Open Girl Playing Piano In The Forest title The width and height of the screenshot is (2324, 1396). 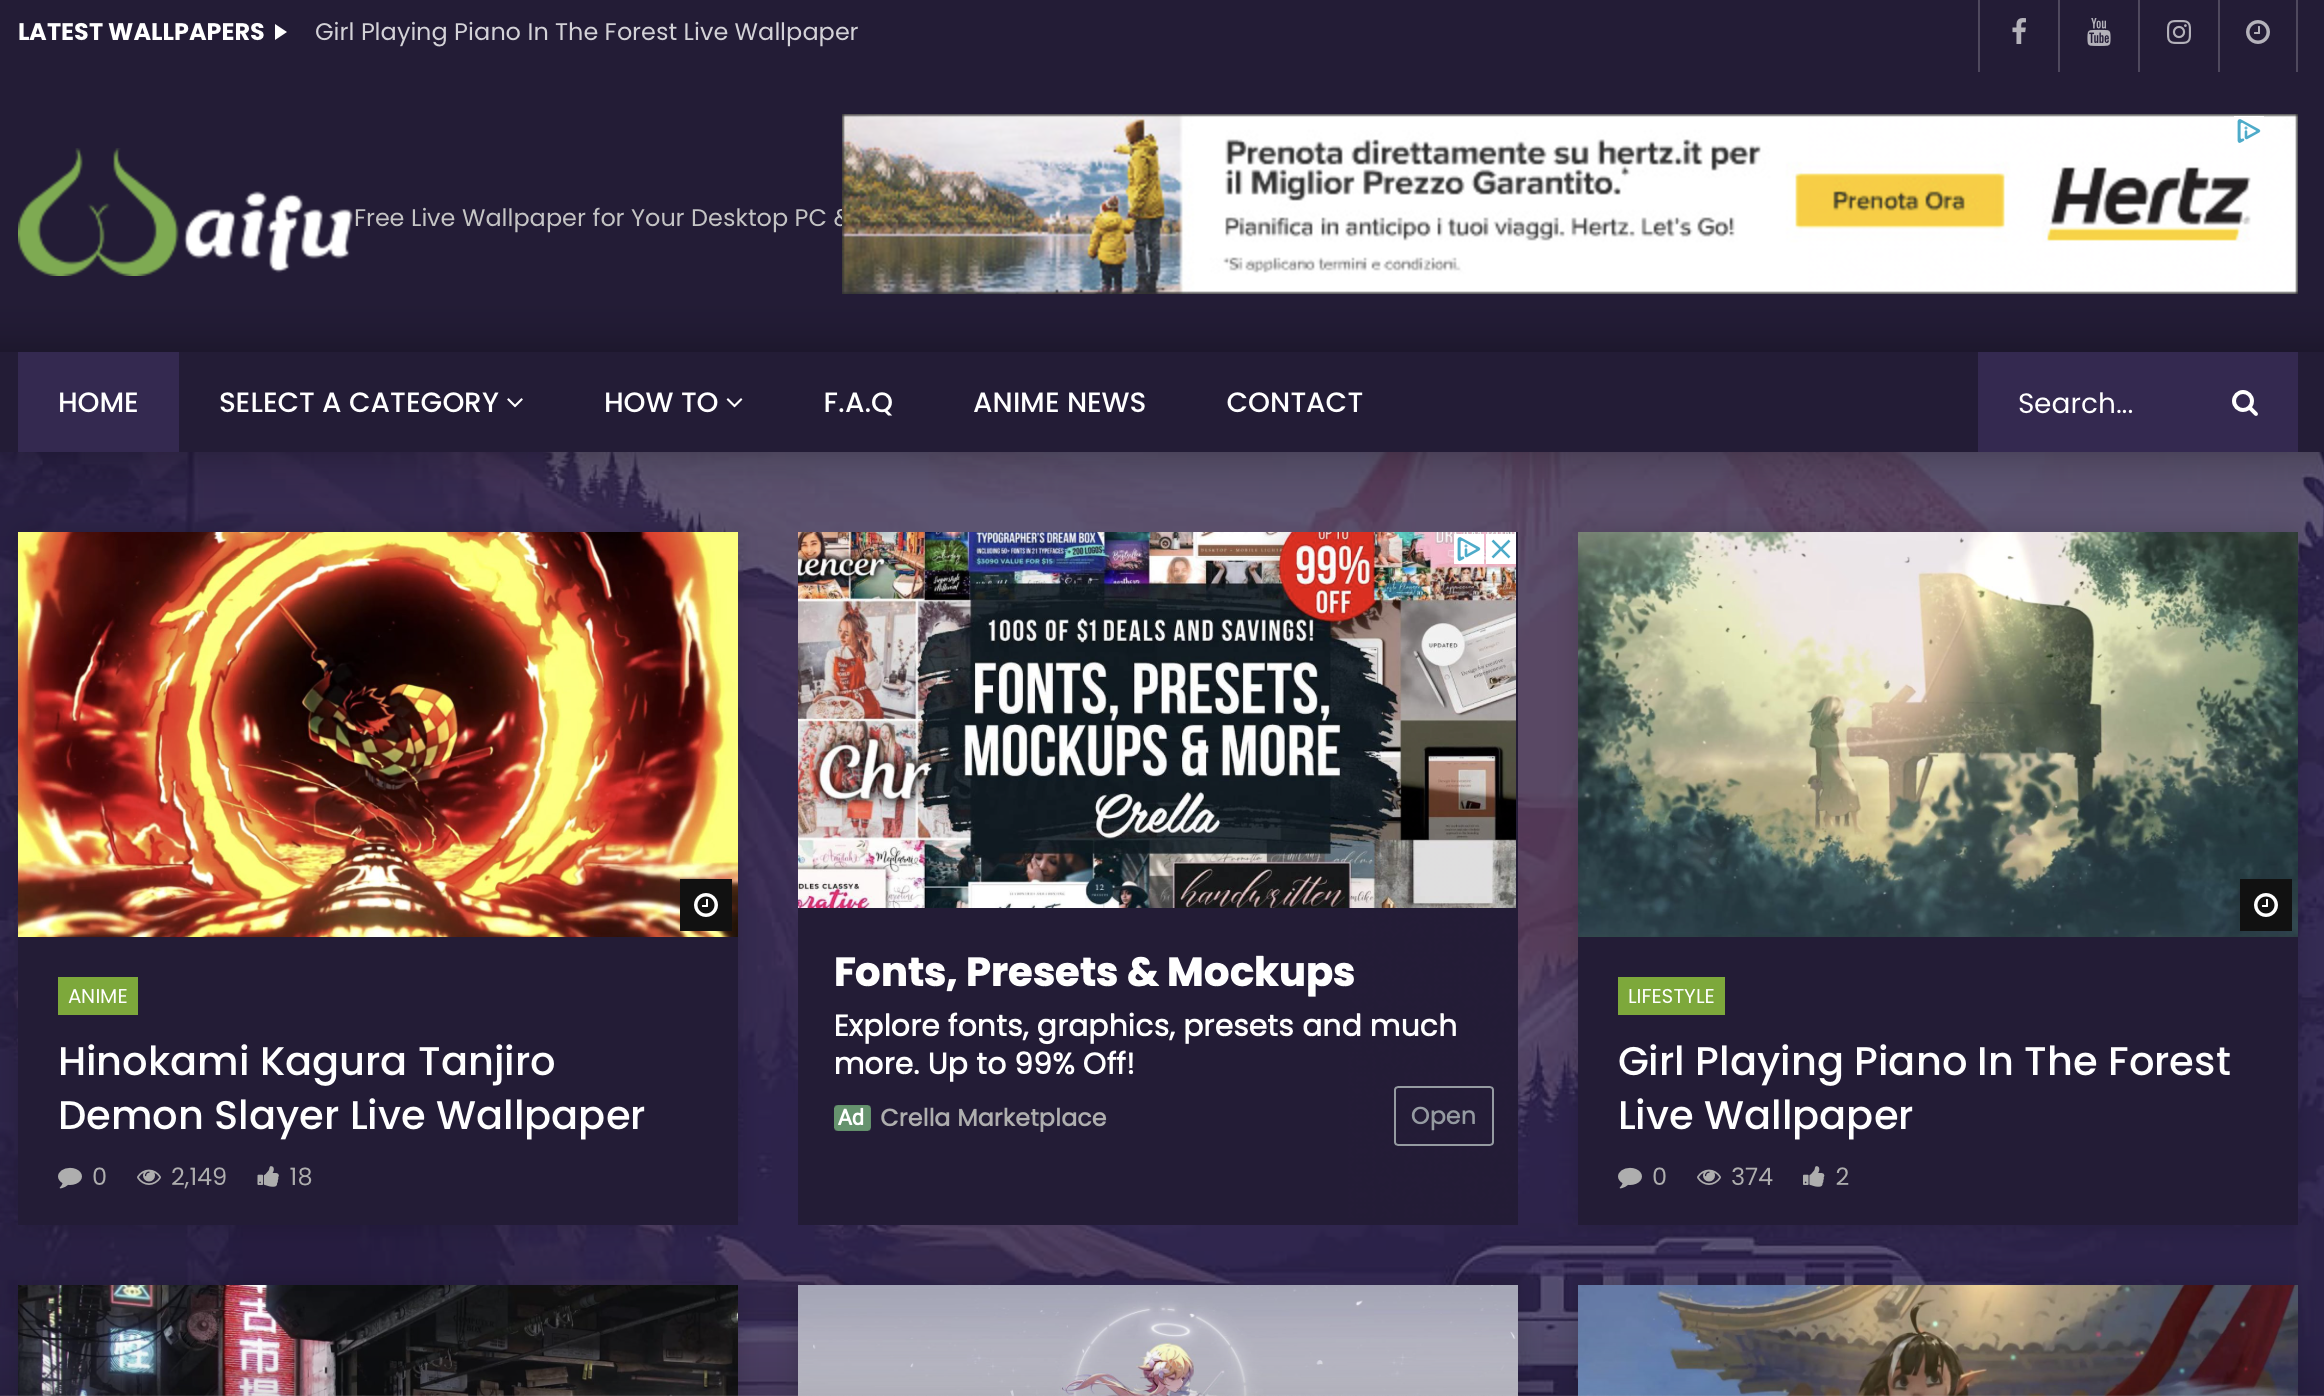point(1923,1088)
